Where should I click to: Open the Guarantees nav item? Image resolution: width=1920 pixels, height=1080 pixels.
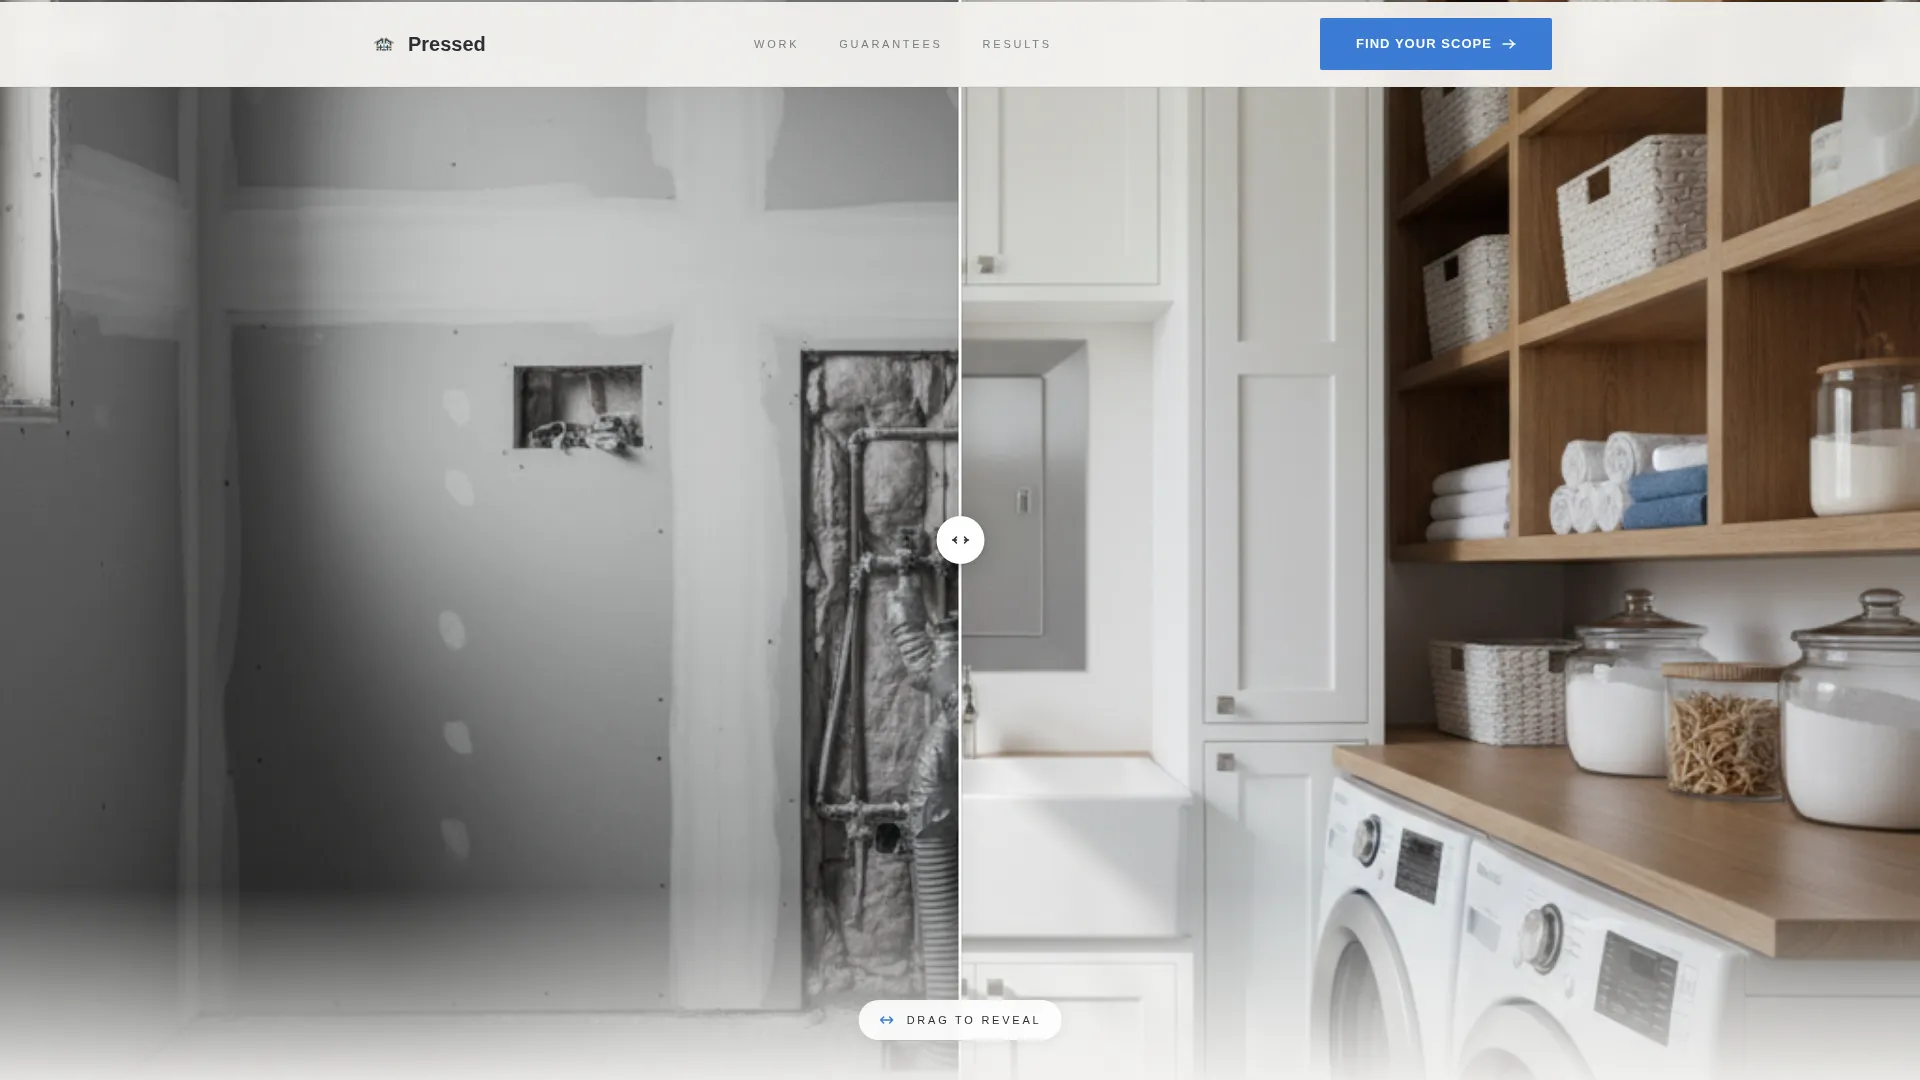point(890,44)
